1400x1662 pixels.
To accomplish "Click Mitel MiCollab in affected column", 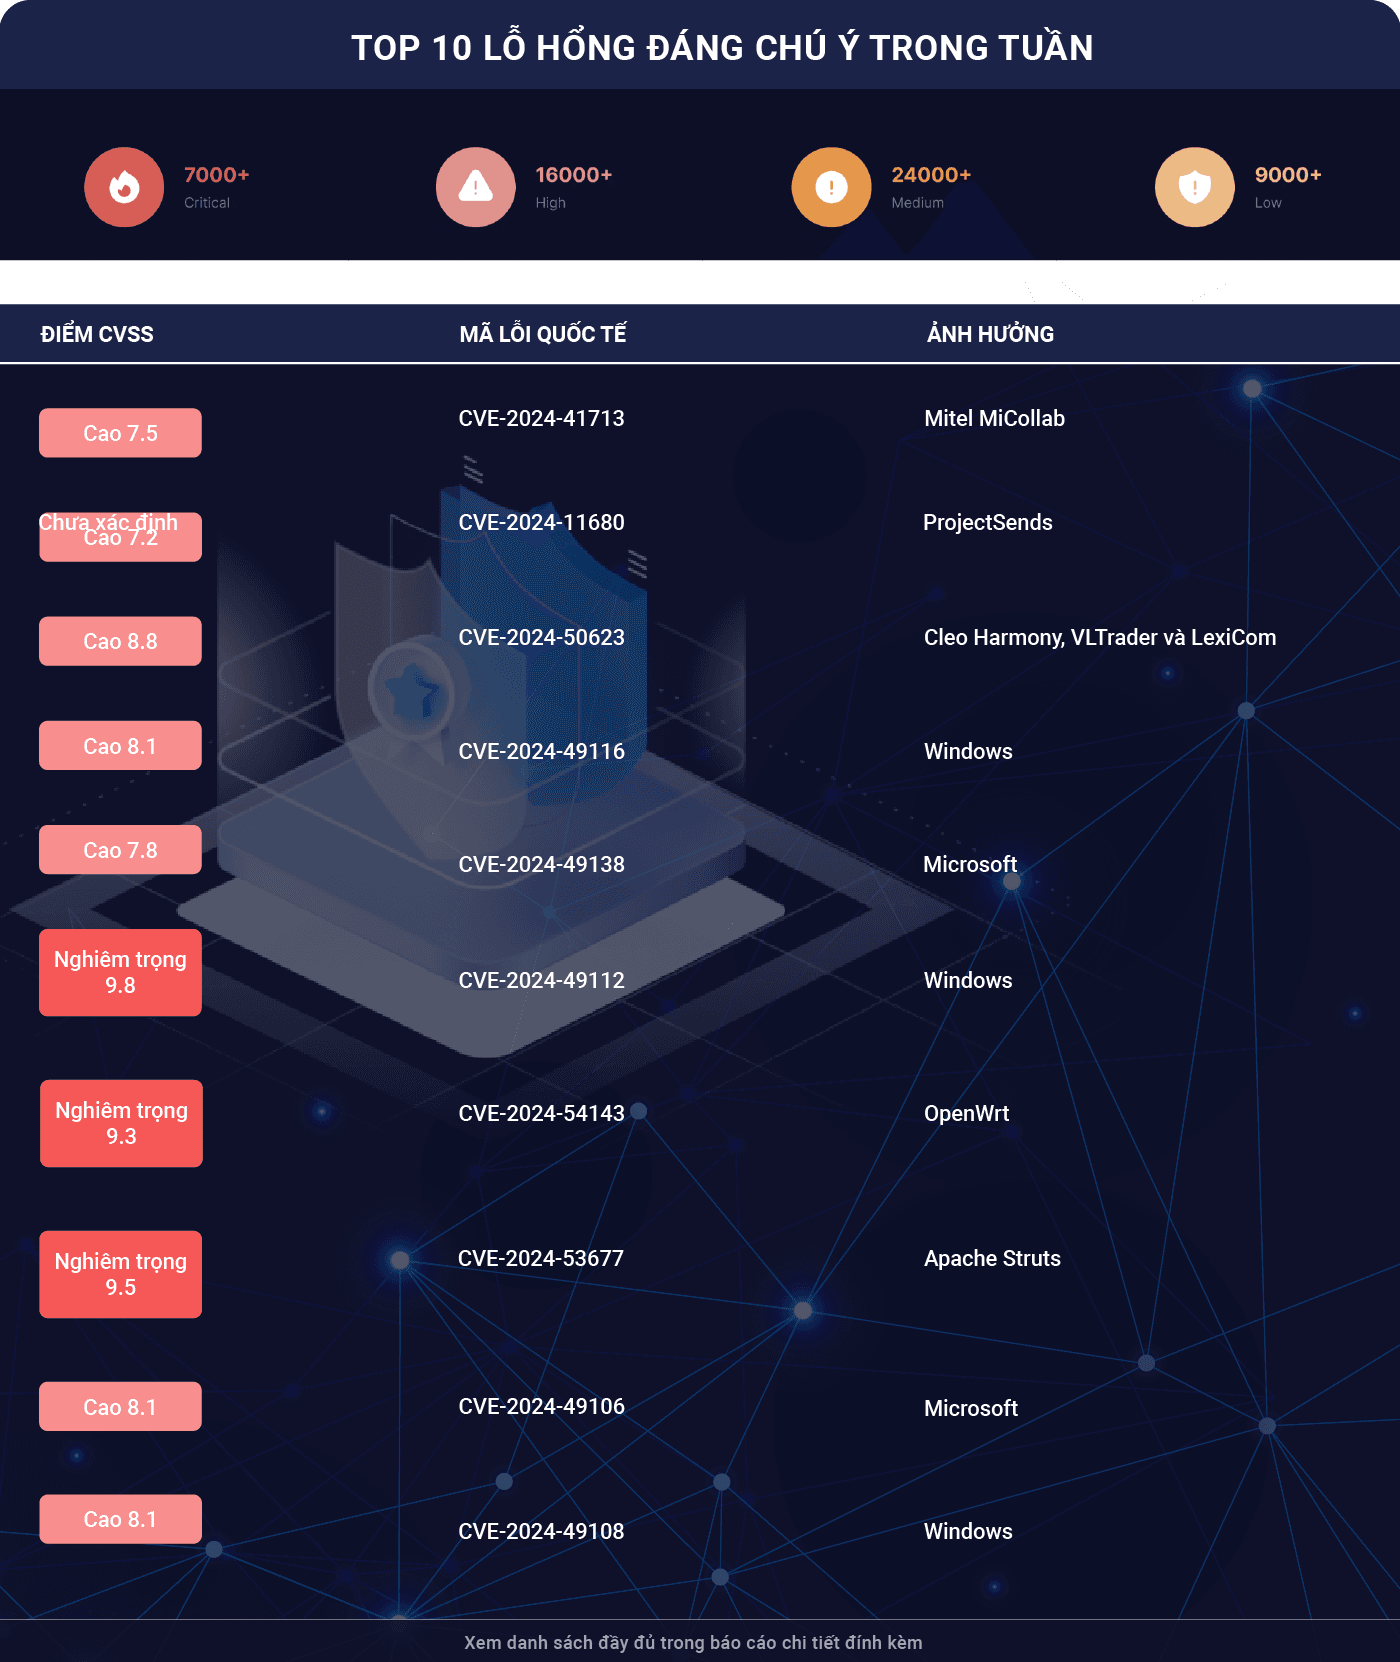I will [x=994, y=418].
